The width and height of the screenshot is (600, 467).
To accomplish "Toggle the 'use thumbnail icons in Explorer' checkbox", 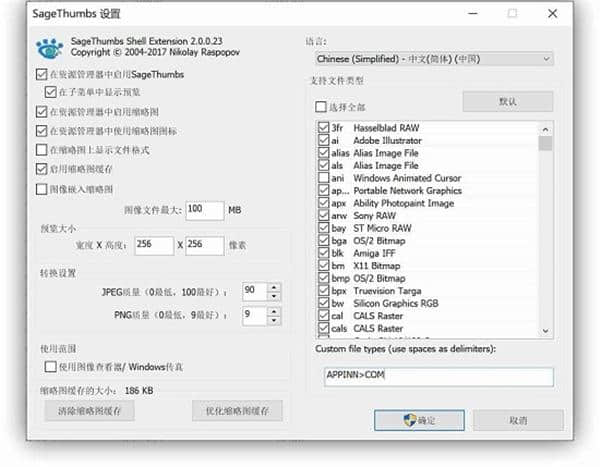I will coord(41,131).
